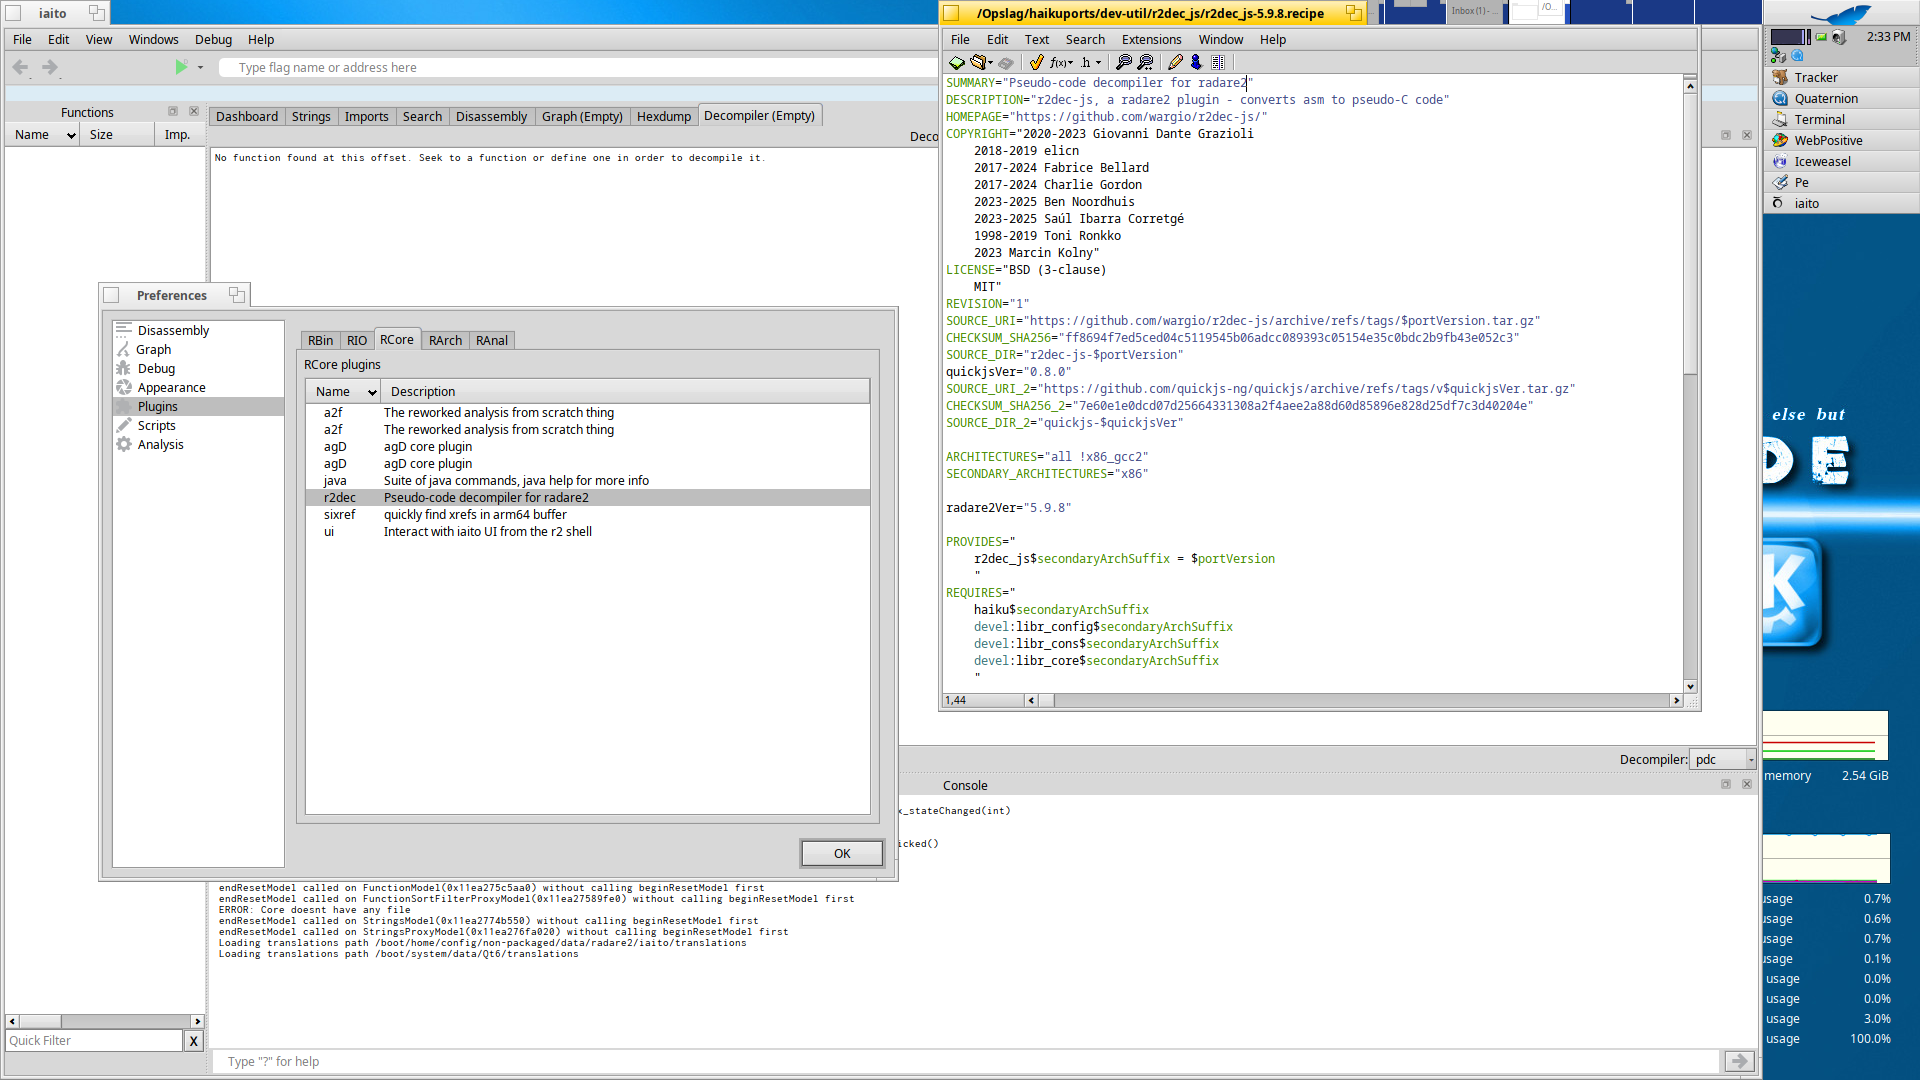Open the dropdown arrow next to run button

pos(200,67)
